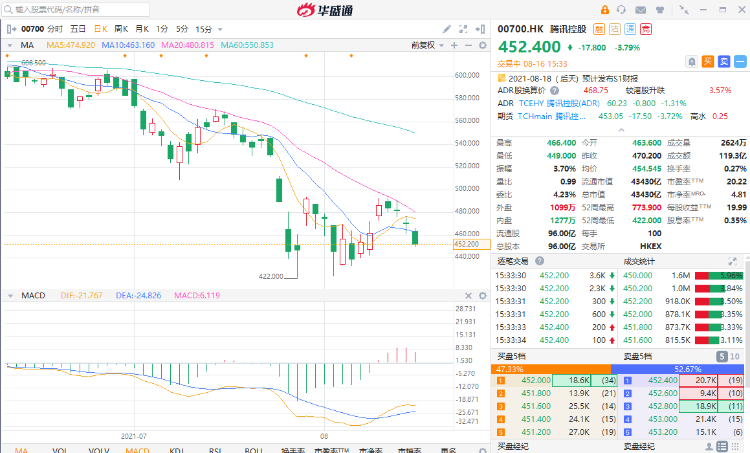Click the orange lock icon in title bar
The width and height of the screenshot is (750, 453).
[605, 10]
